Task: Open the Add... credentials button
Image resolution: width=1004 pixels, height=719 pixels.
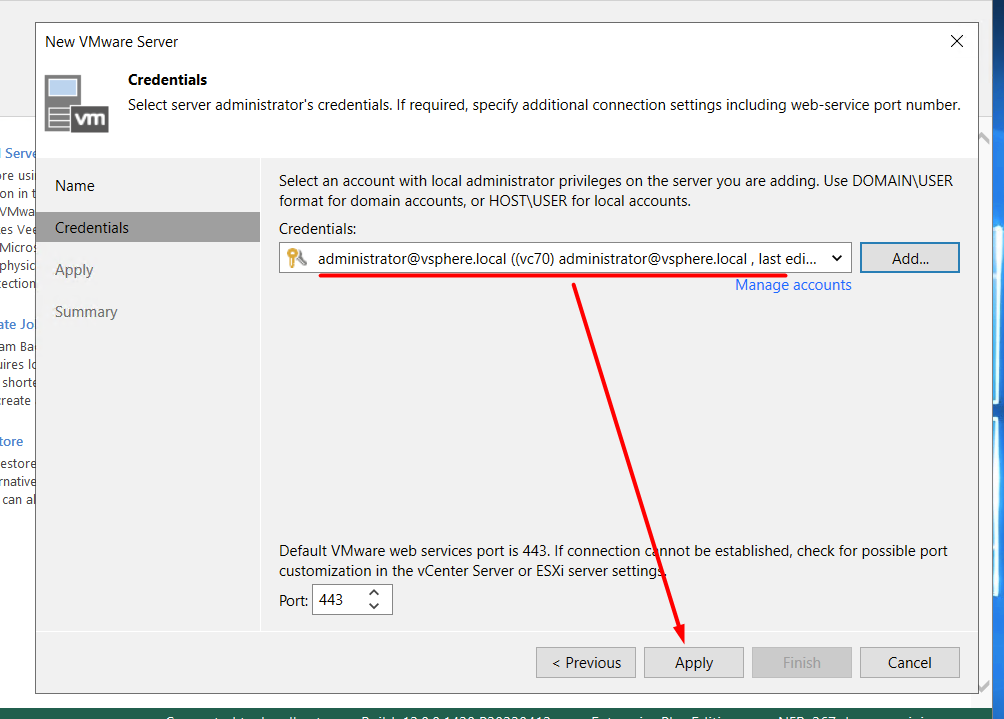Action: [910, 258]
